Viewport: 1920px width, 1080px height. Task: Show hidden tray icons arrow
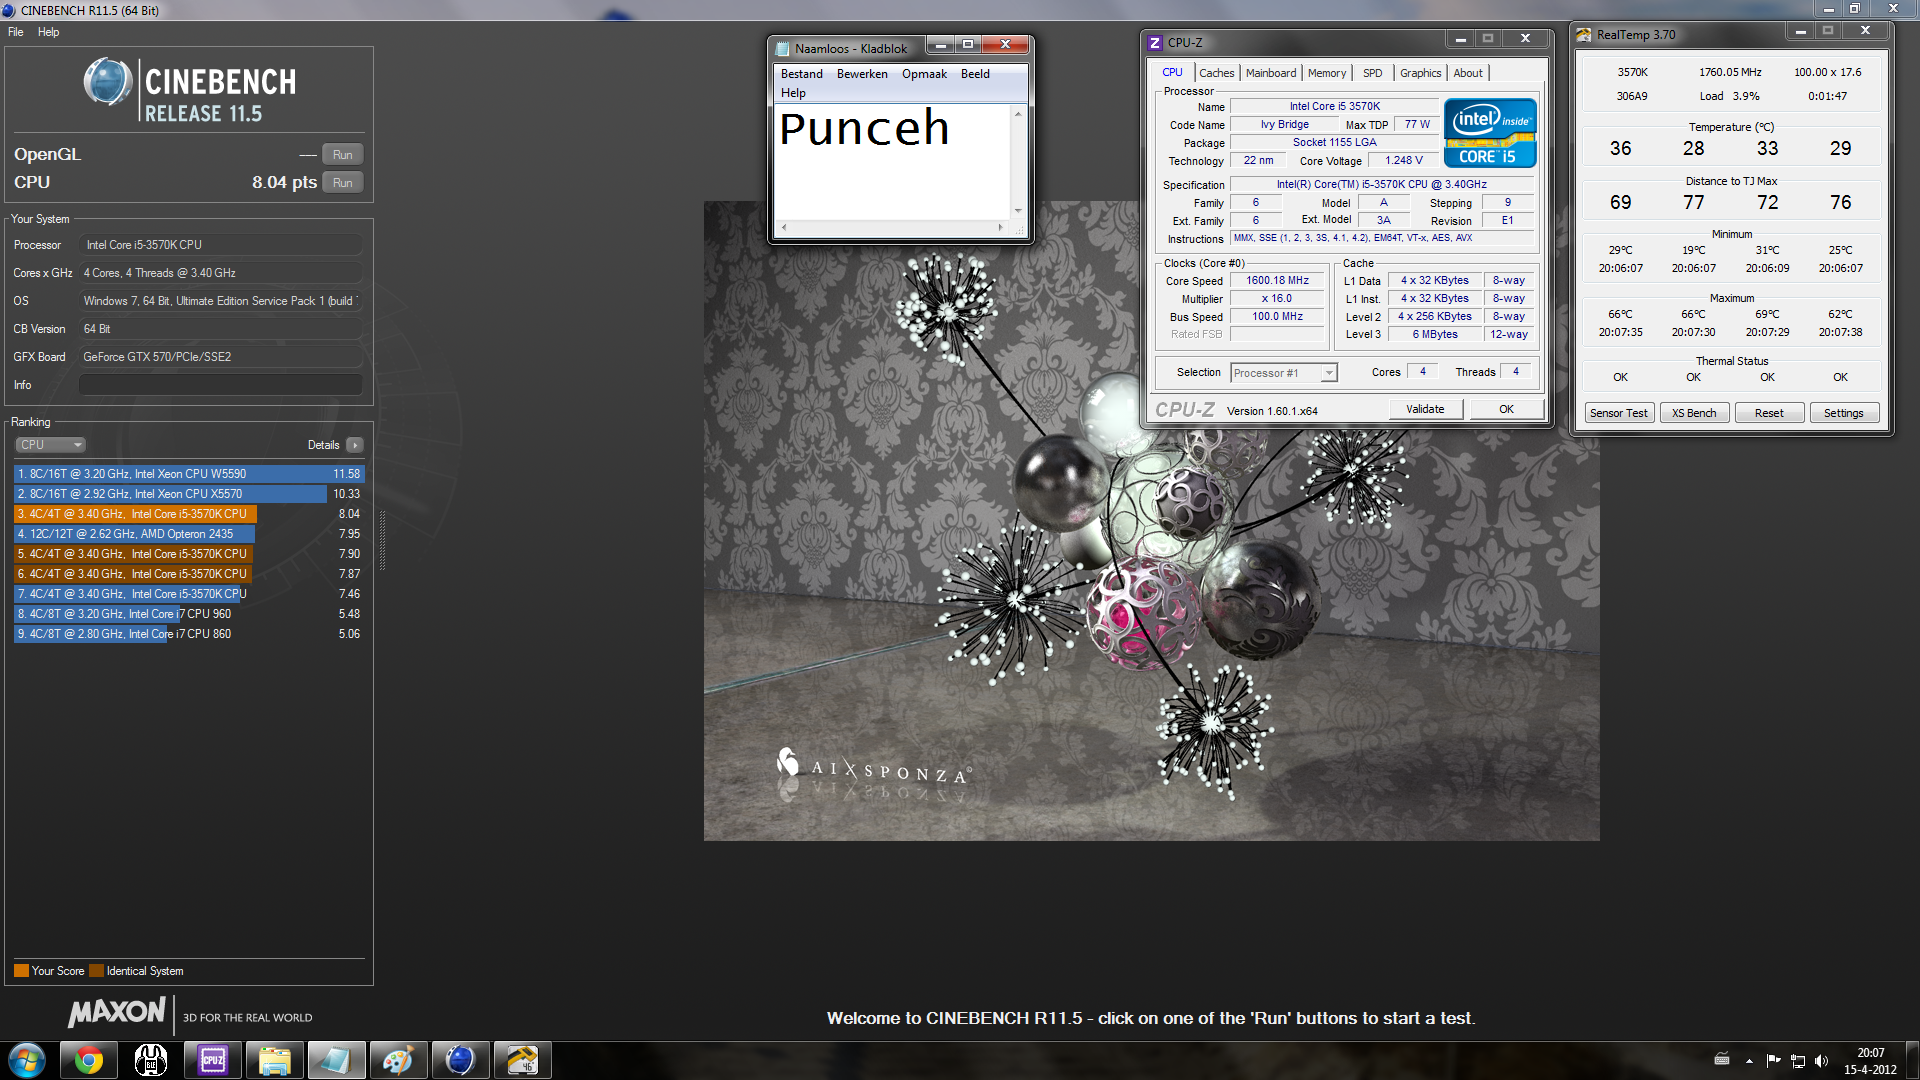tap(1749, 1060)
